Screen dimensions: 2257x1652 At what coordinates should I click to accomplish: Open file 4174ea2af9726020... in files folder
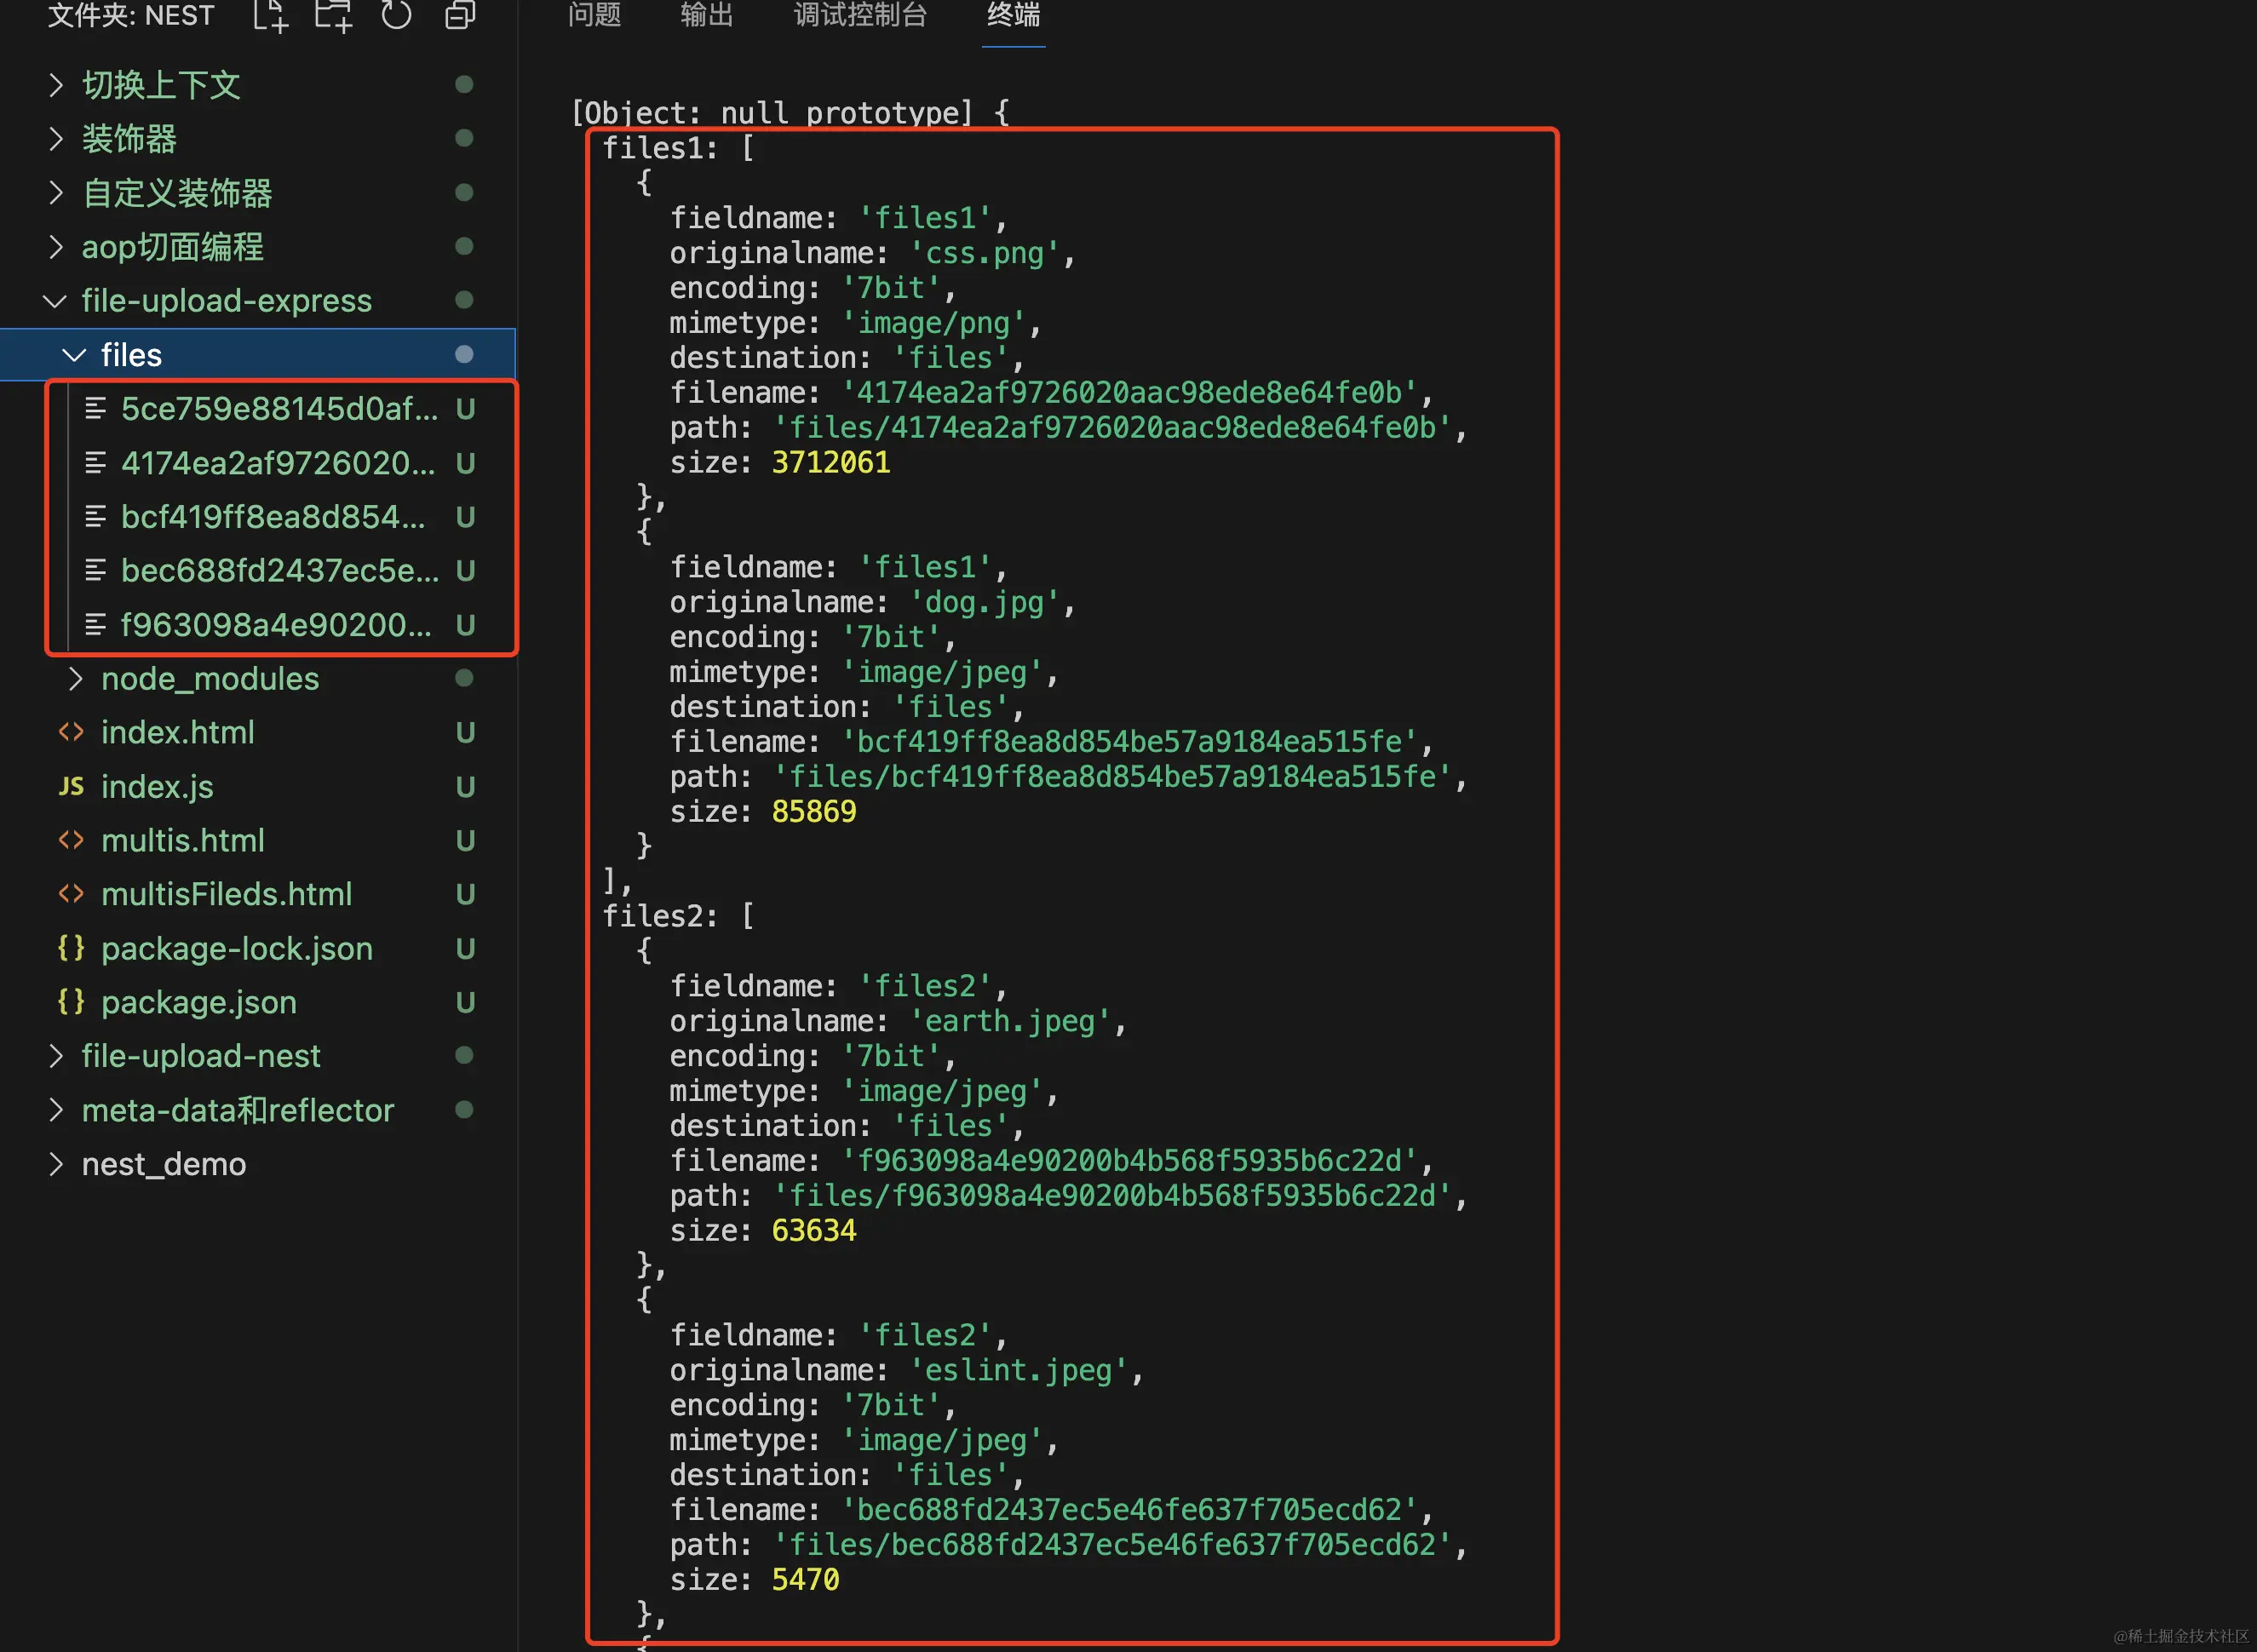[x=278, y=462]
